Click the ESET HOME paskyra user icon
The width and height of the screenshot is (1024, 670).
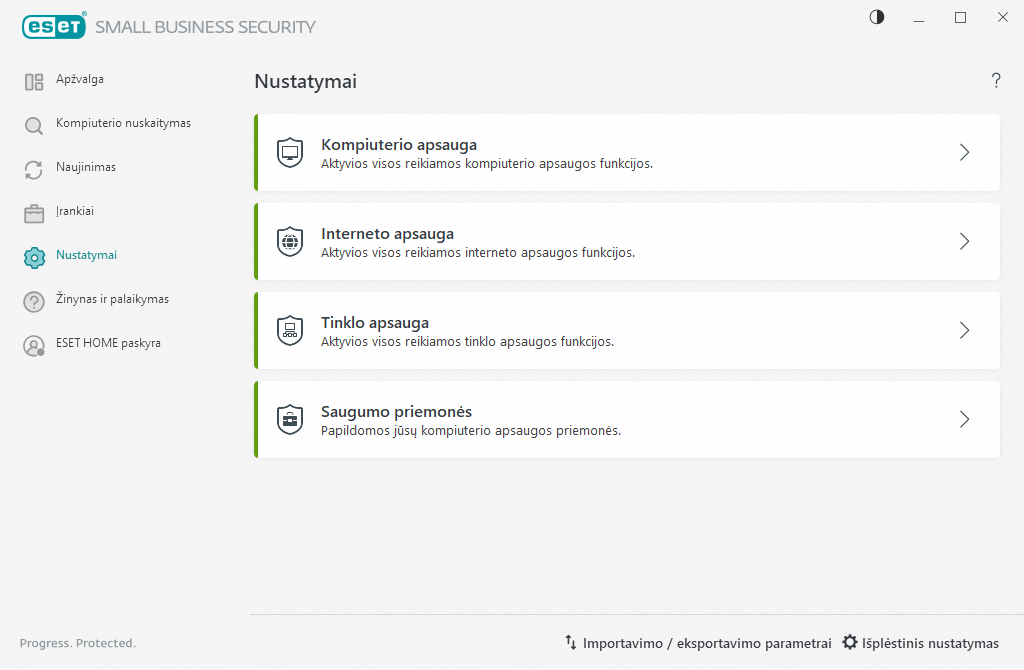pos(34,346)
